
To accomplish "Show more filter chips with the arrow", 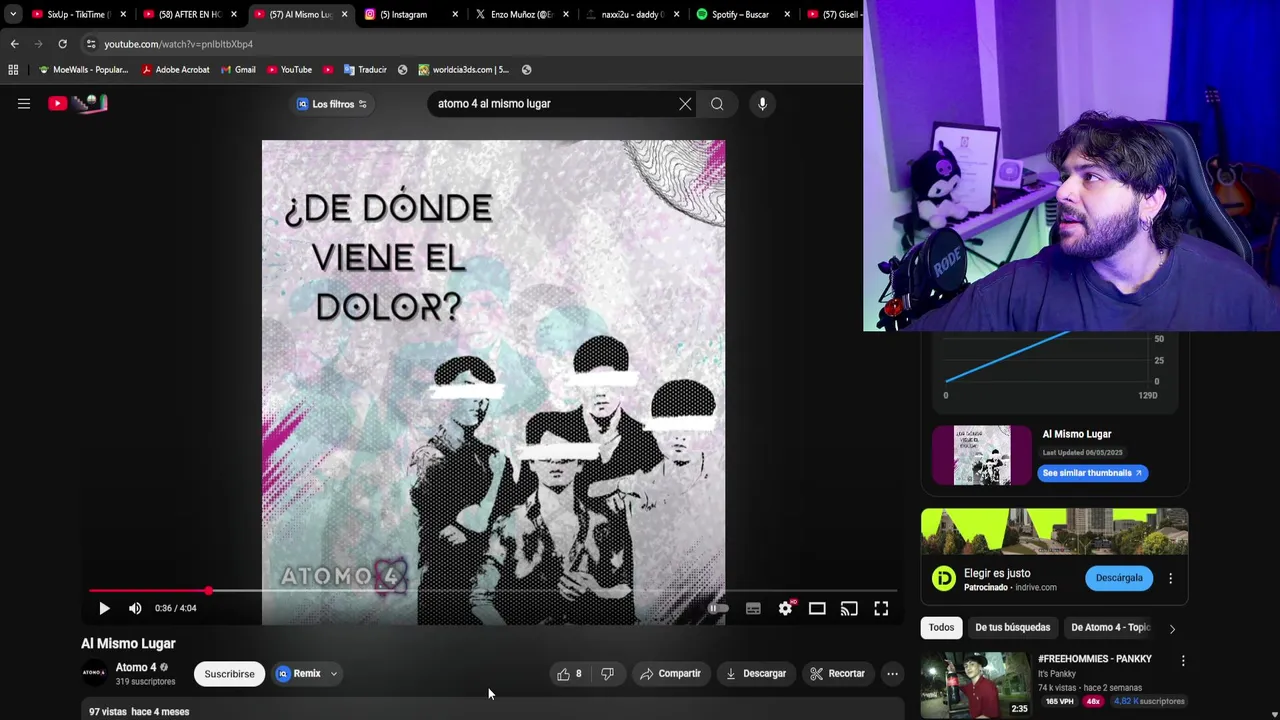I will [1172, 629].
